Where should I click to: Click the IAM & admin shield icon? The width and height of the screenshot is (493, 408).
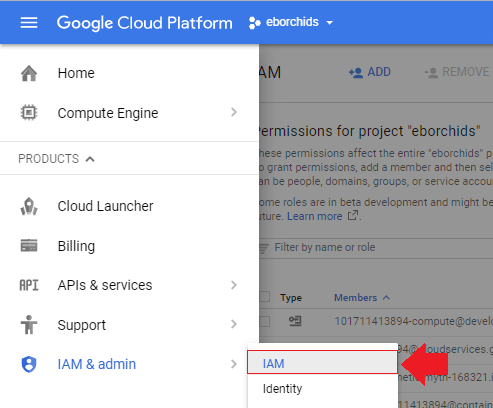pyautogui.click(x=29, y=364)
